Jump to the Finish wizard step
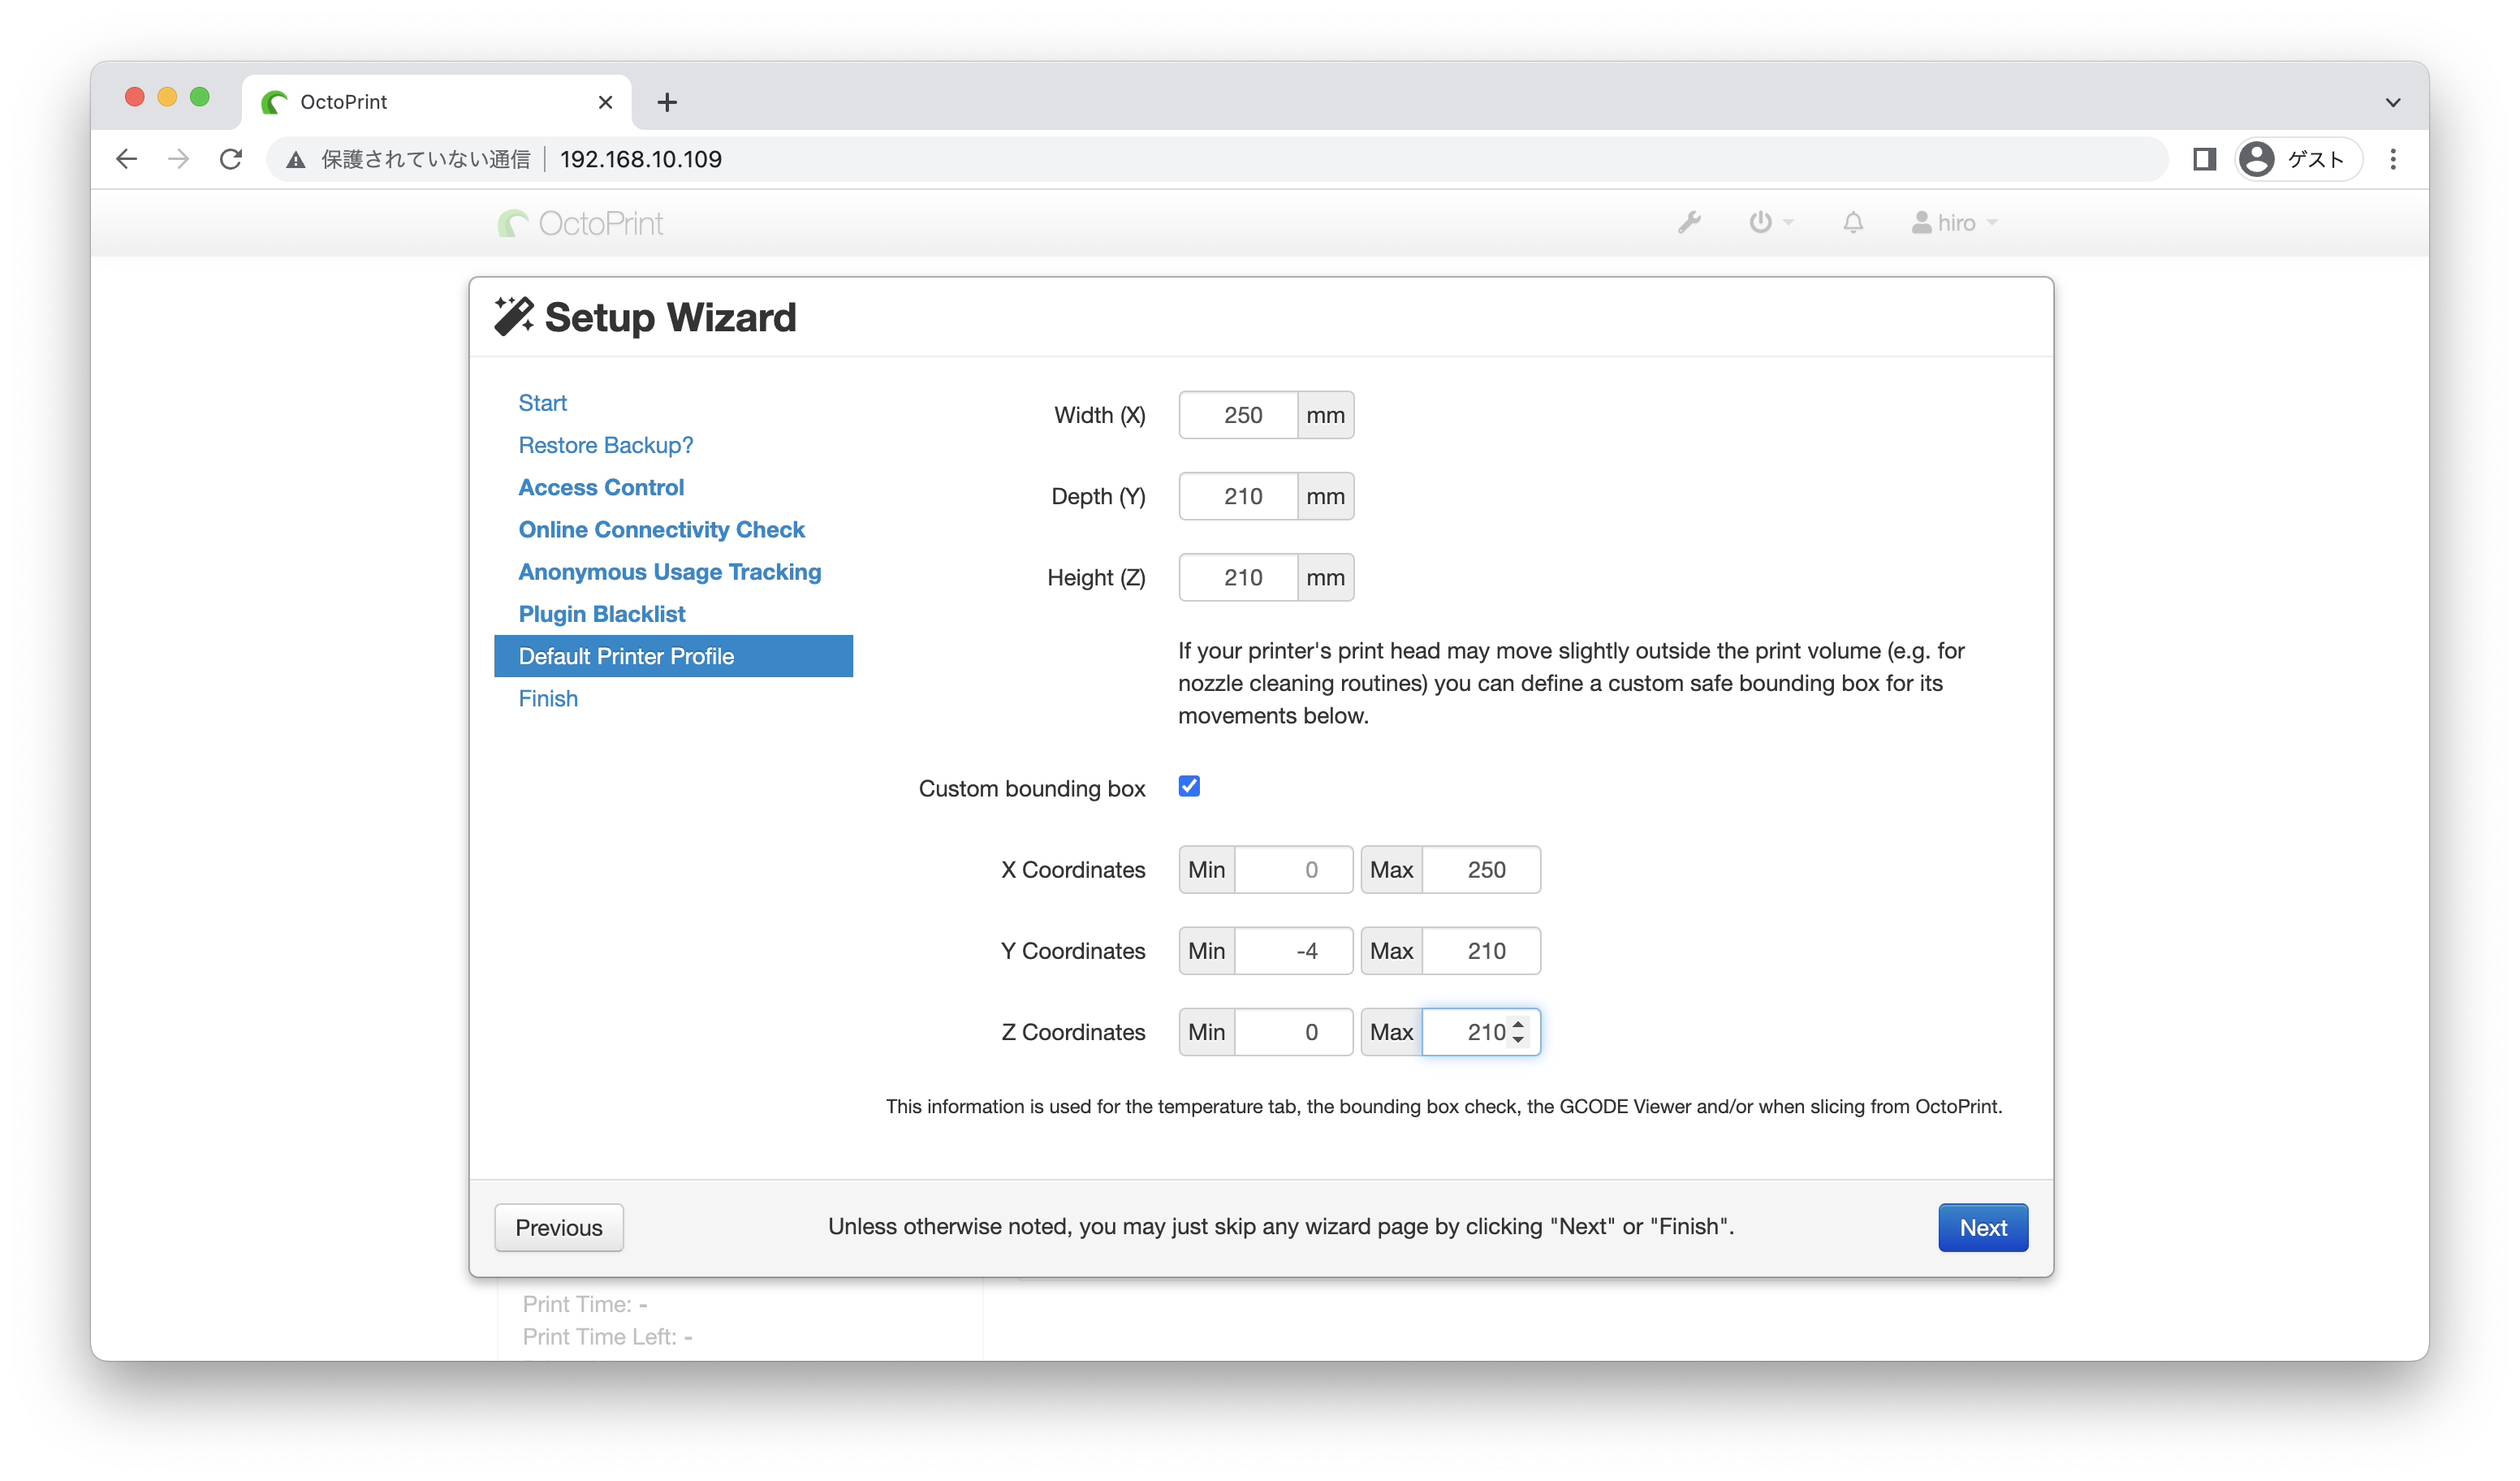The width and height of the screenshot is (2520, 1481). (547, 698)
